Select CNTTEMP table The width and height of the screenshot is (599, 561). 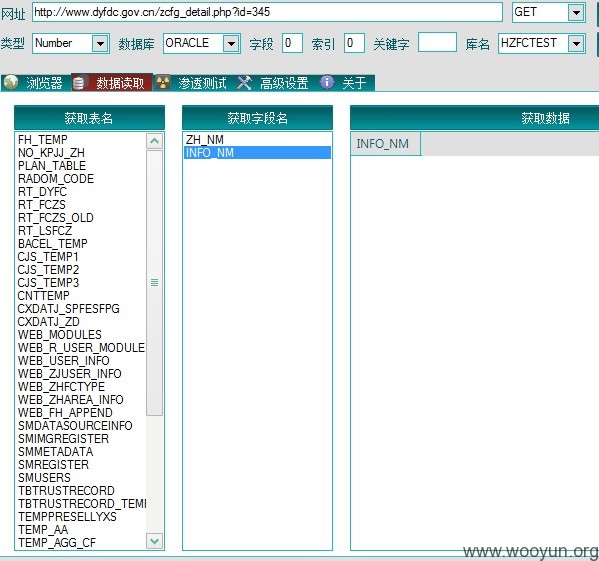coord(44,296)
